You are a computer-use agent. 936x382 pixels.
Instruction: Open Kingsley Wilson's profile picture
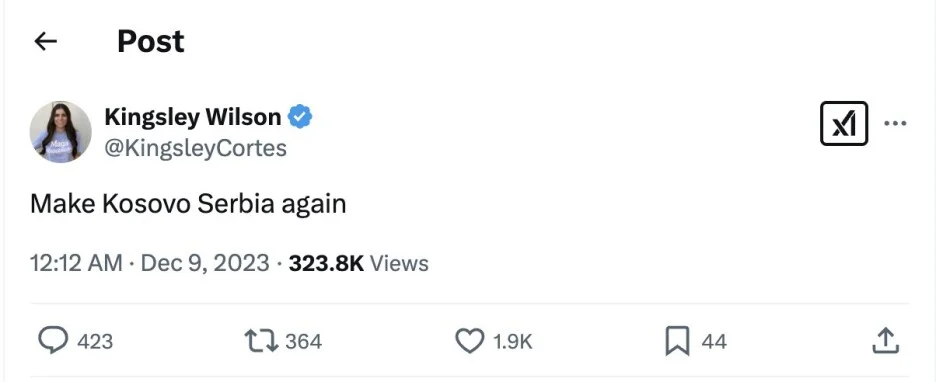61,132
